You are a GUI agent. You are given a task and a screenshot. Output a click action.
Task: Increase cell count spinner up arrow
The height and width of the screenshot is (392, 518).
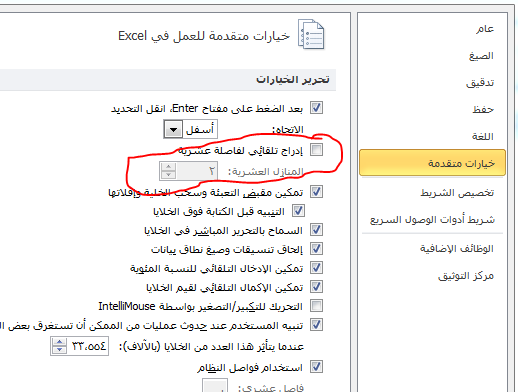pos(59,342)
